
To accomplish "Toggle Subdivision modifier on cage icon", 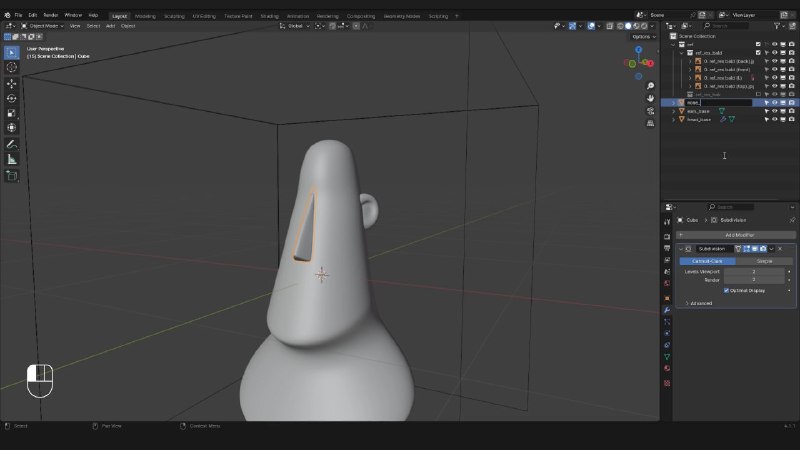I will [x=738, y=248].
